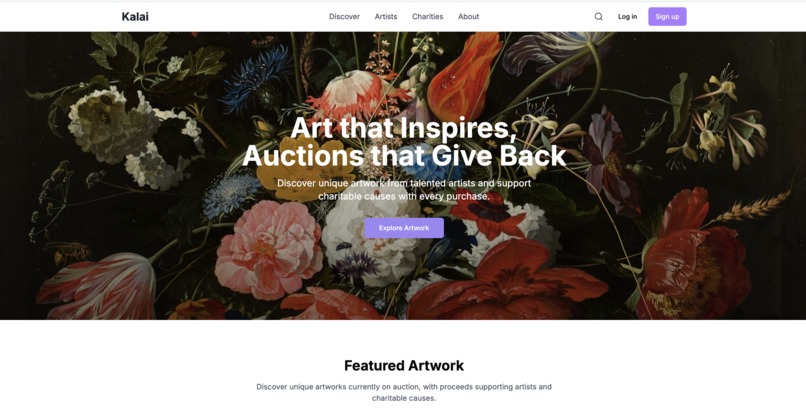Image resolution: width=806 pixels, height=410 pixels.
Task: Click the Kalai logo to go home
Action: tap(135, 16)
